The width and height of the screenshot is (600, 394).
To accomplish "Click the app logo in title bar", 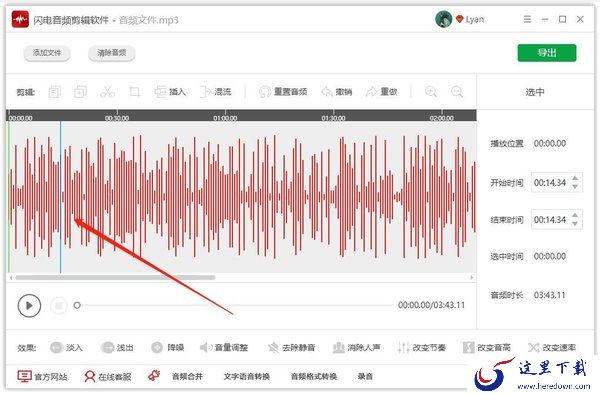I will tap(20, 19).
